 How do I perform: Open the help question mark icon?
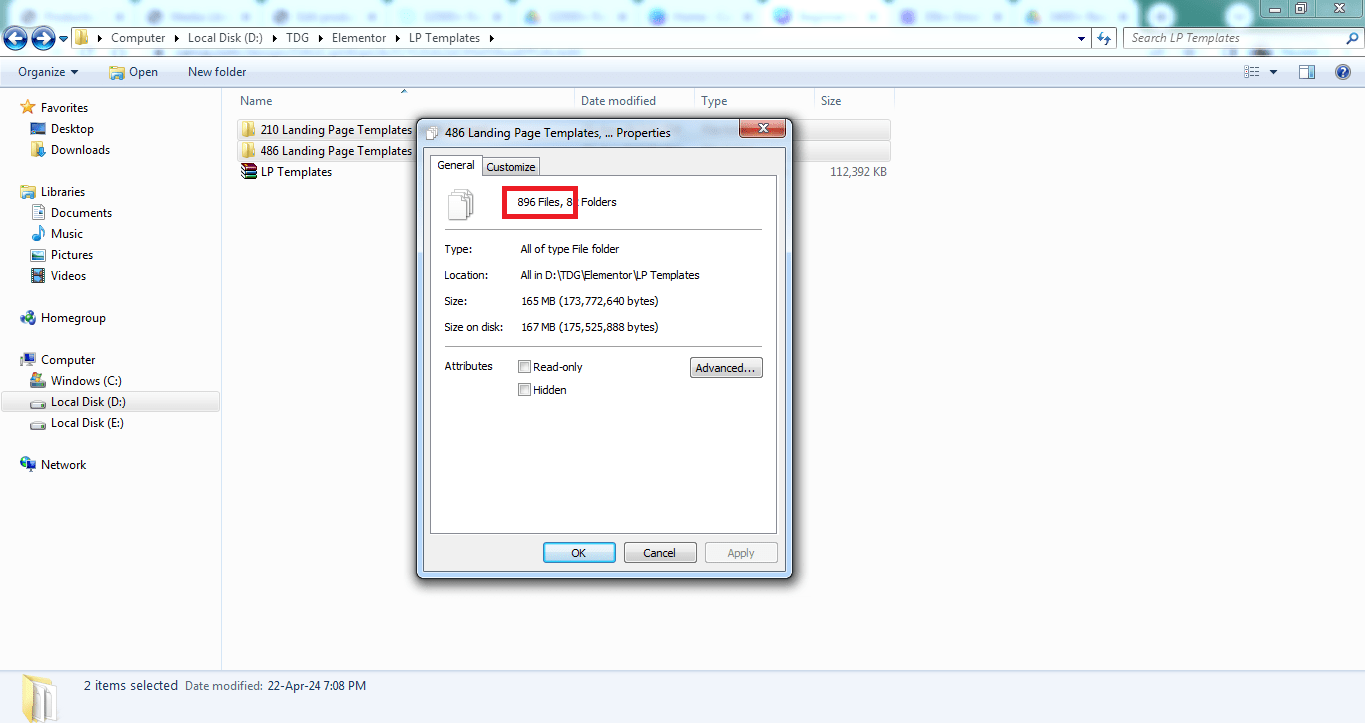(x=1345, y=72)
